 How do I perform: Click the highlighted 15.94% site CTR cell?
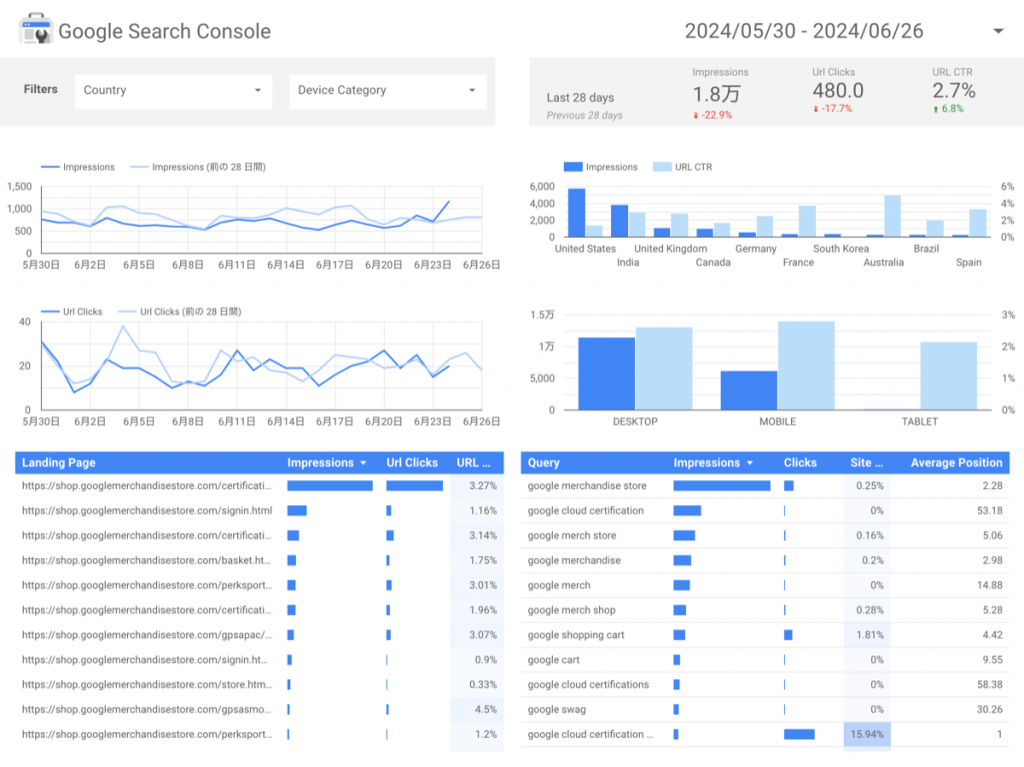click(x=867, y=734)
